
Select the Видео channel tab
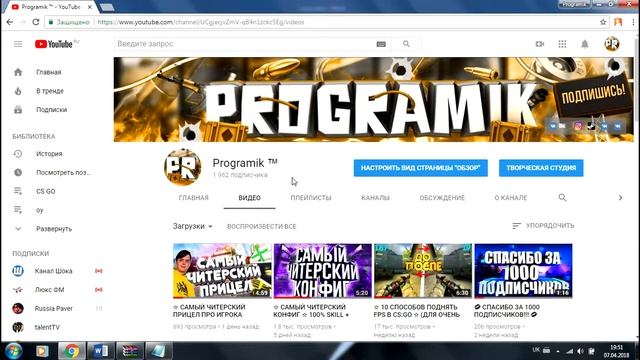pos(249,198)
